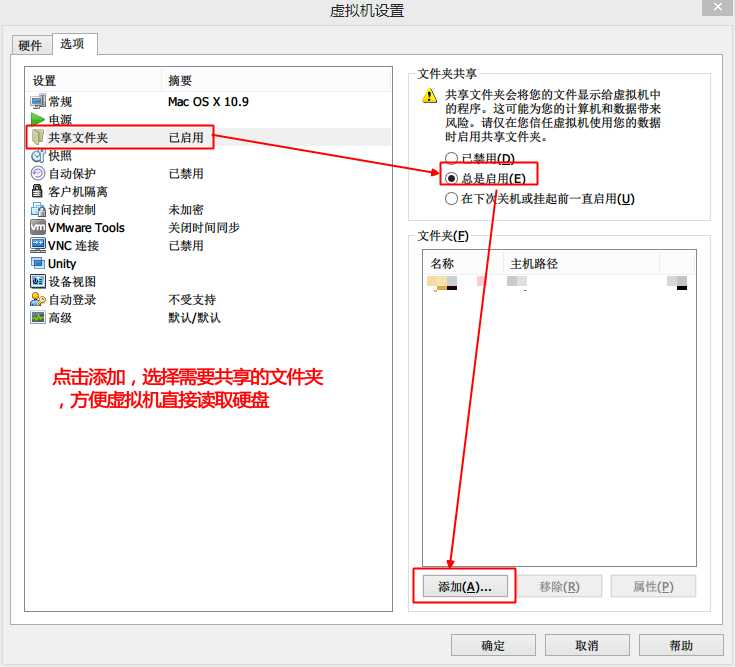Select the 电源 settings row label

[60, 120]
